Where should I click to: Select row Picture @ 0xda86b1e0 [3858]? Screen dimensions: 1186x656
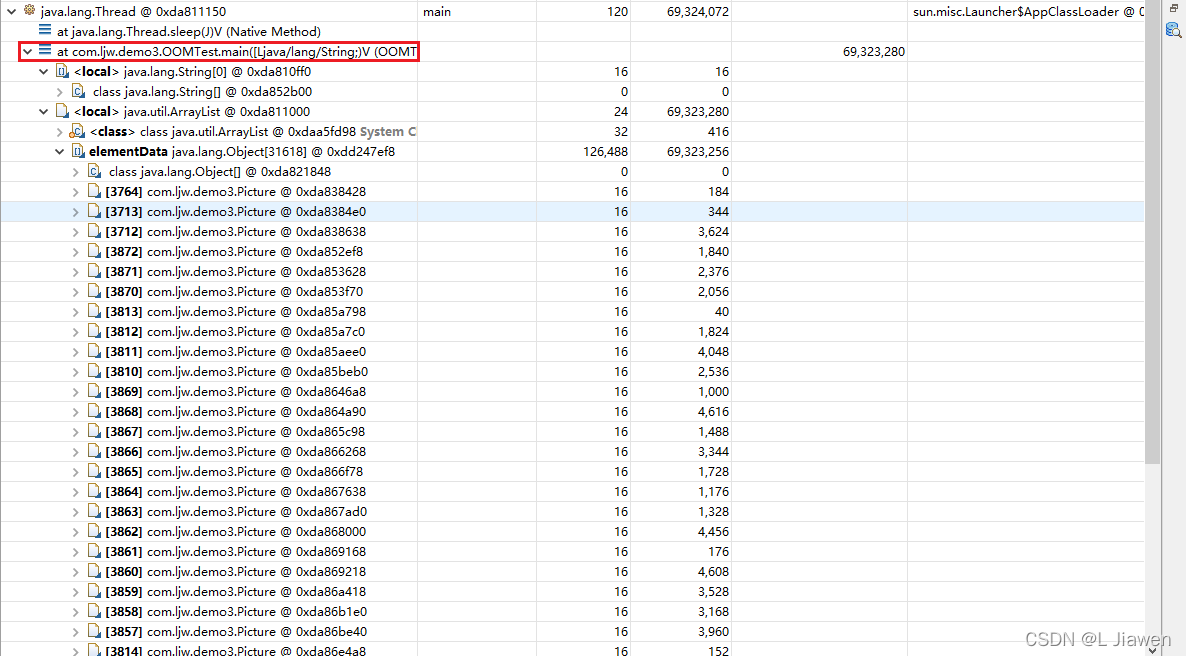point(572,612)
